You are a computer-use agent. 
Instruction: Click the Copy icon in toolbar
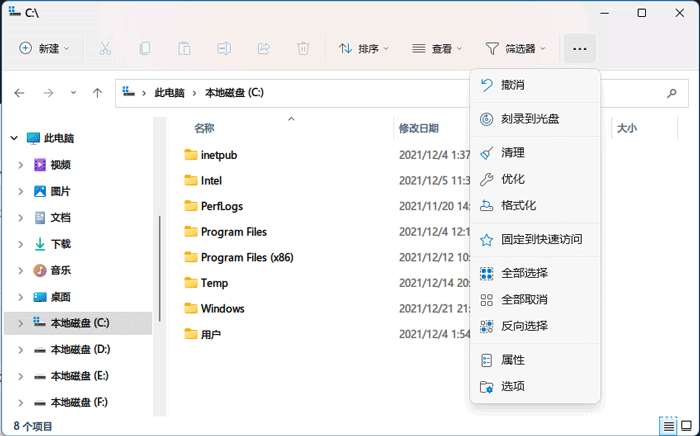[x=145, y=48]
